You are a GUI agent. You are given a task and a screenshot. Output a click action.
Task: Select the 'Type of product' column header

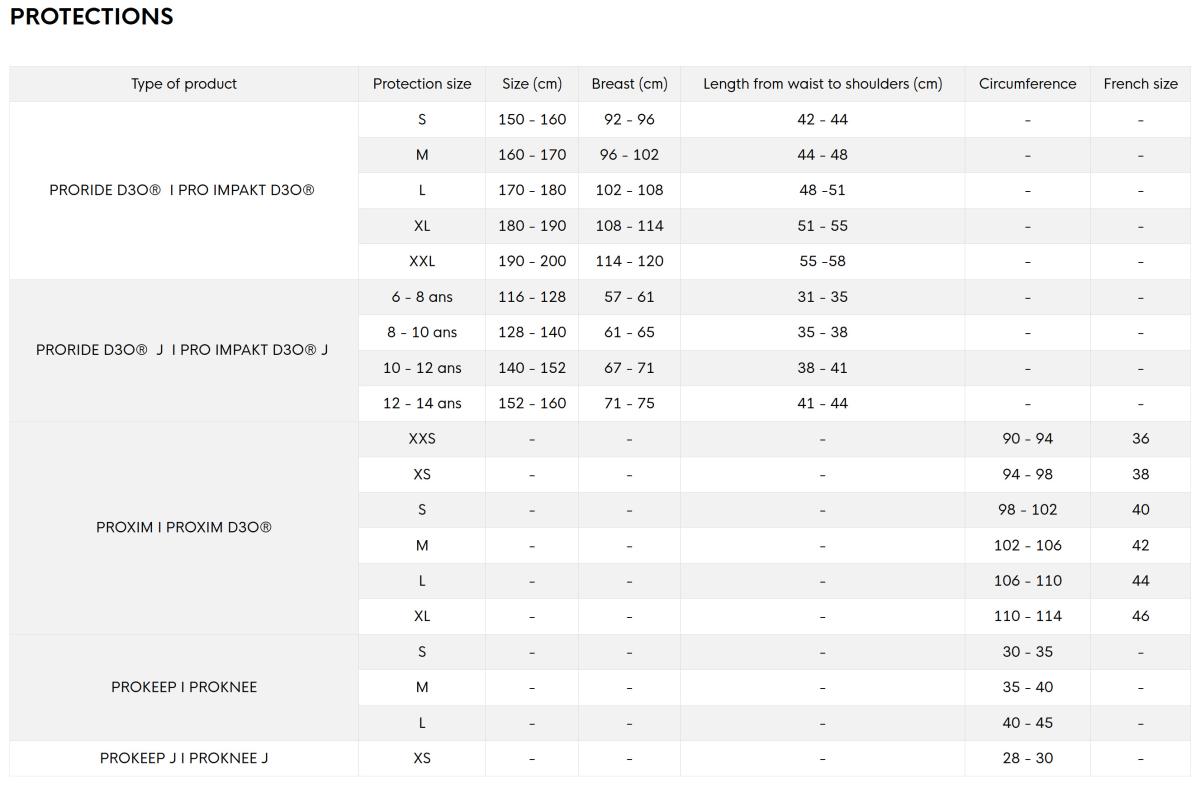click(184, 84)
